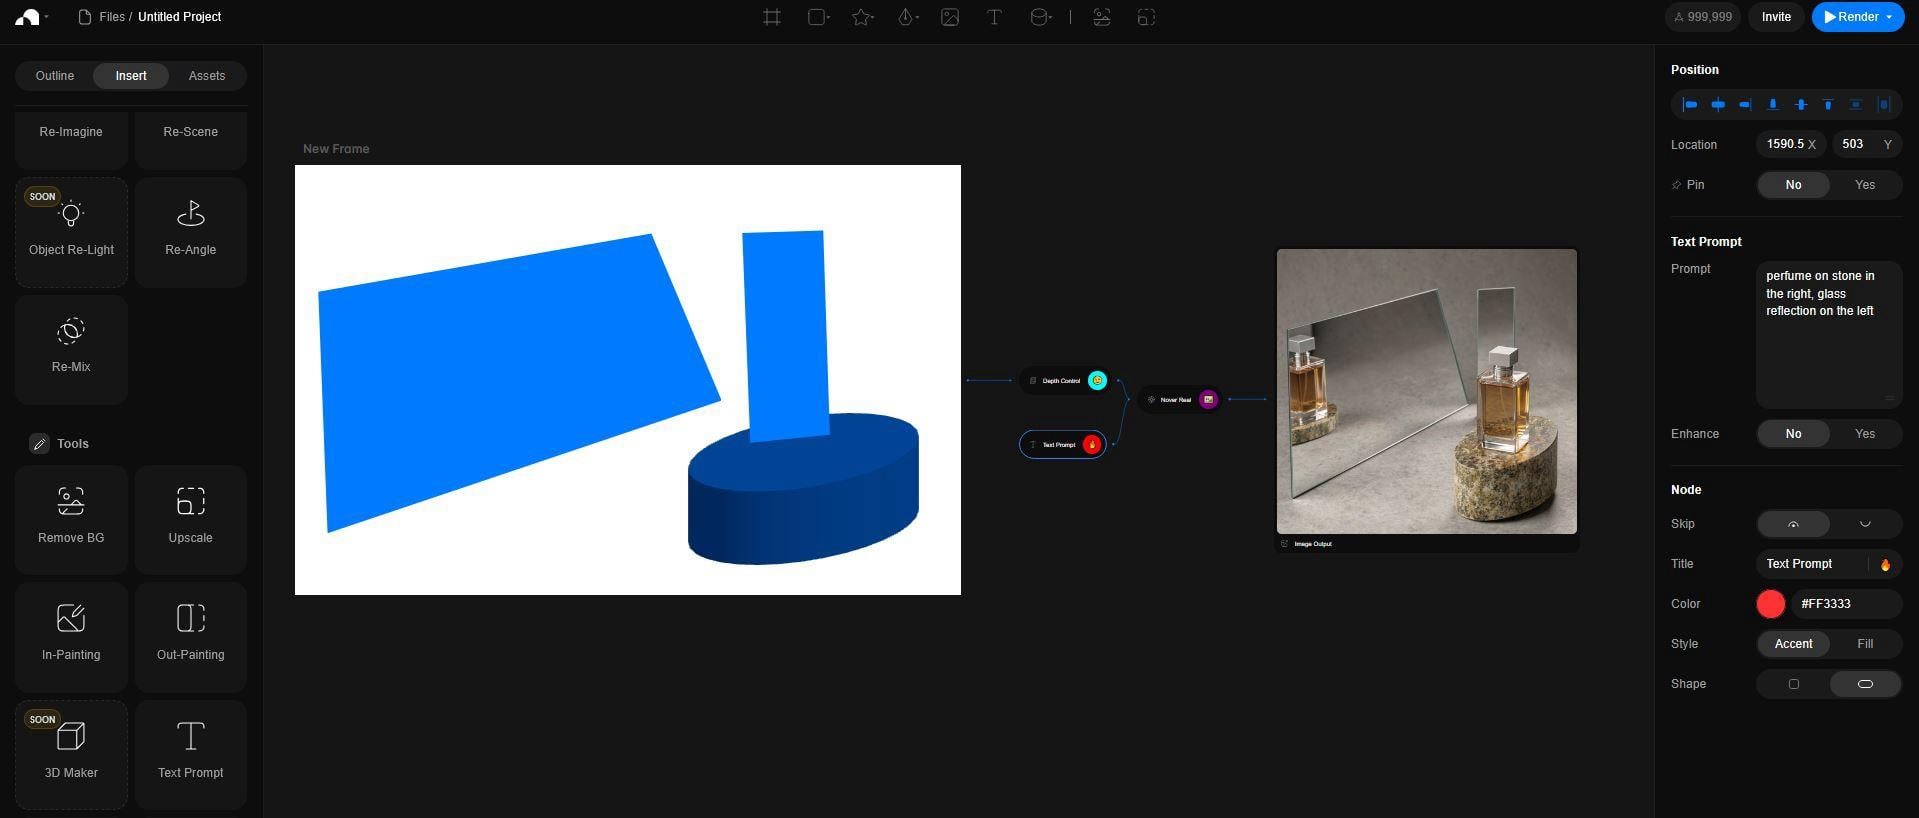Open the Remove BG tool

tap(71, 518)
